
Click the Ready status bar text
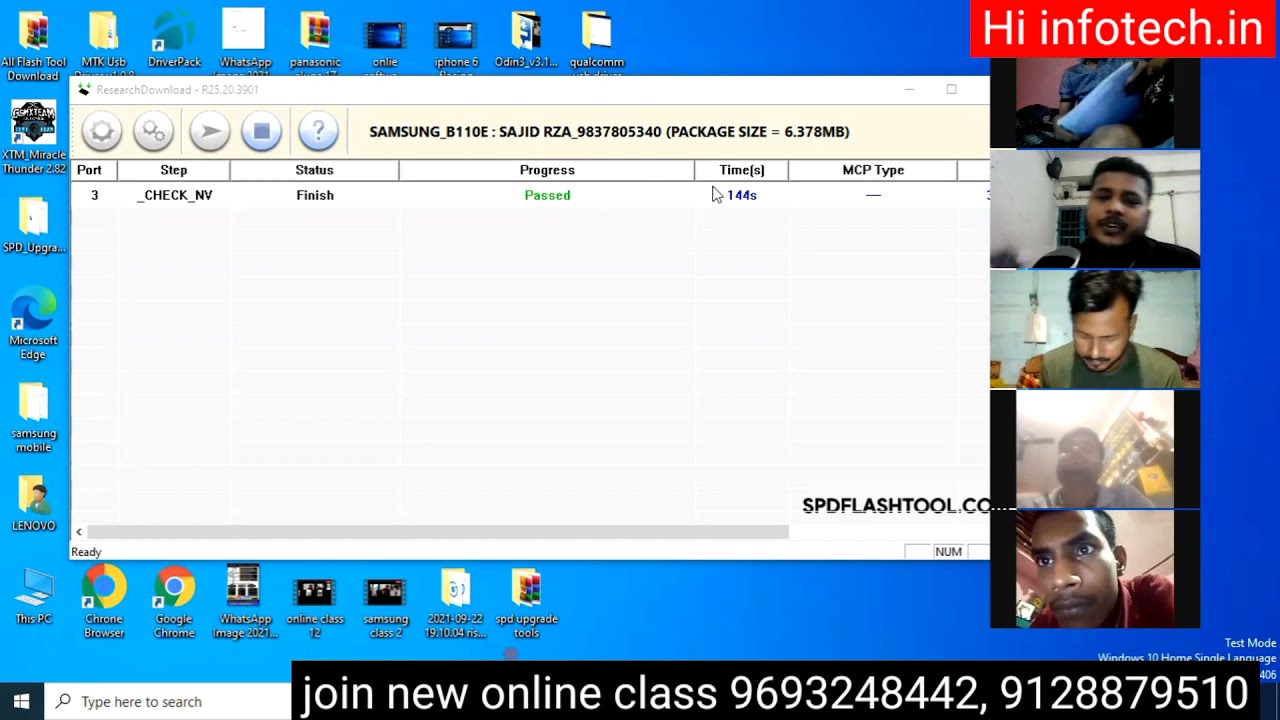tap(86, 552)
